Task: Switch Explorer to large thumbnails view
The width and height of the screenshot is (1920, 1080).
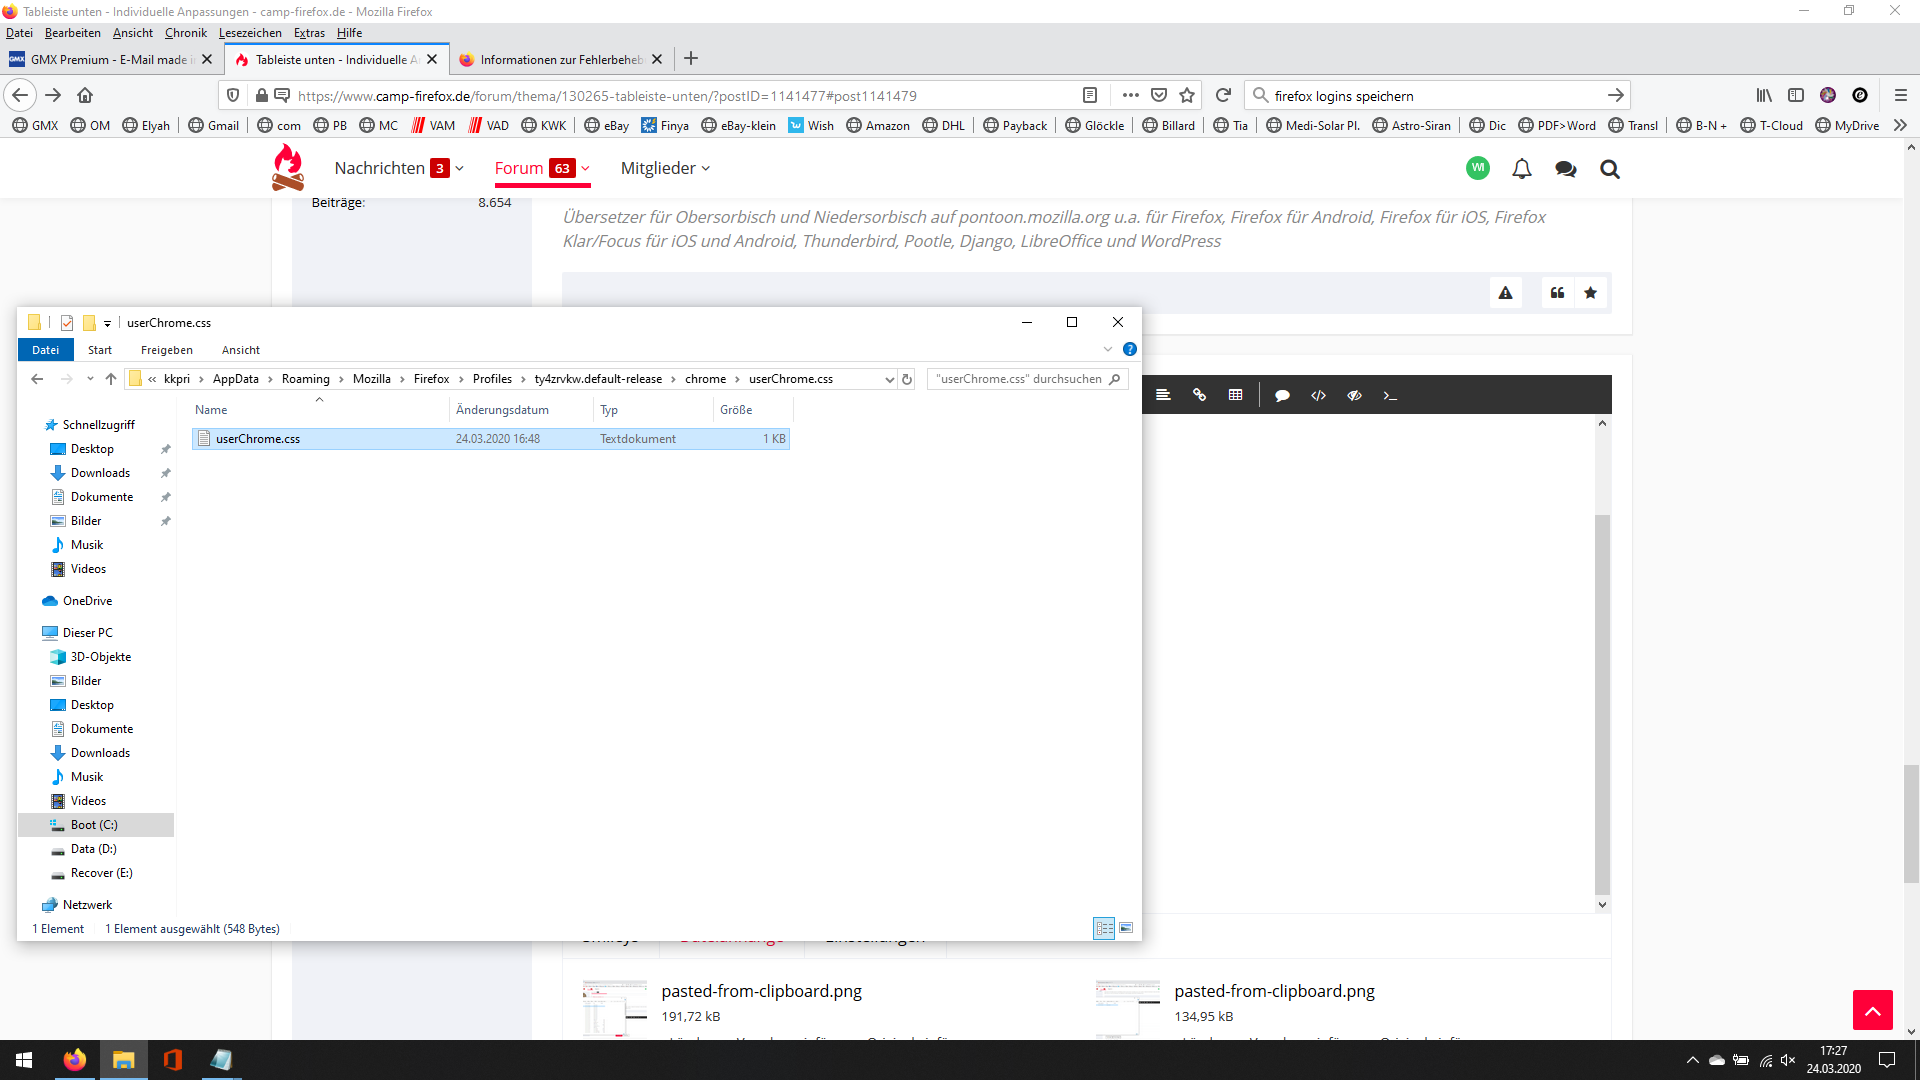Action: [1126, 928]
